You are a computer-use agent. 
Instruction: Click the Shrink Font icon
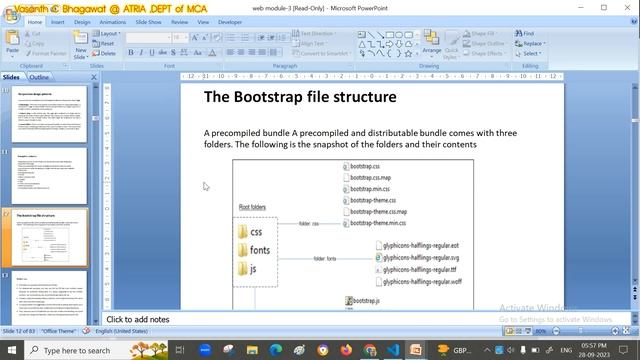click(x=205, y=38)
